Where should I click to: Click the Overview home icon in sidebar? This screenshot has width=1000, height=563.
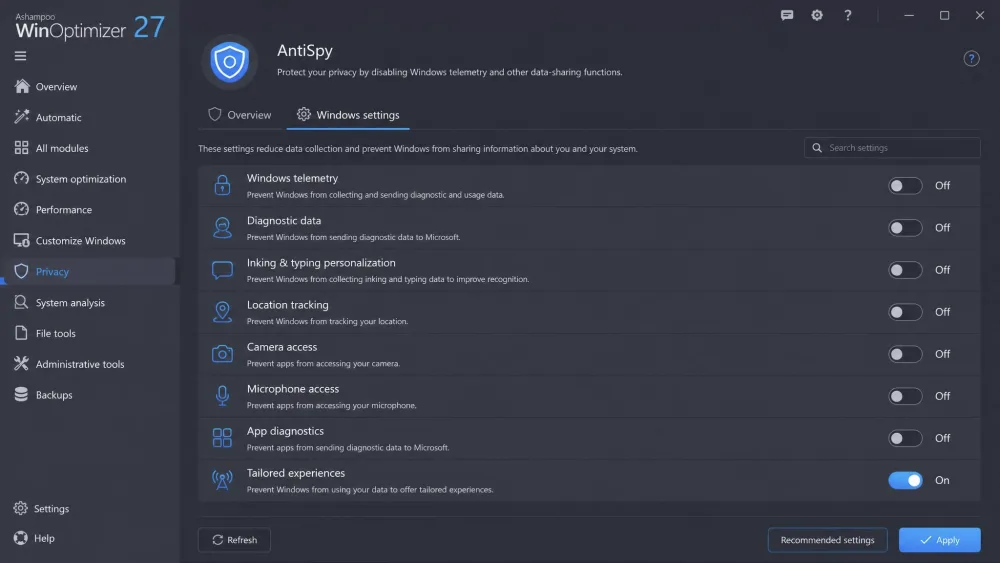22,86
